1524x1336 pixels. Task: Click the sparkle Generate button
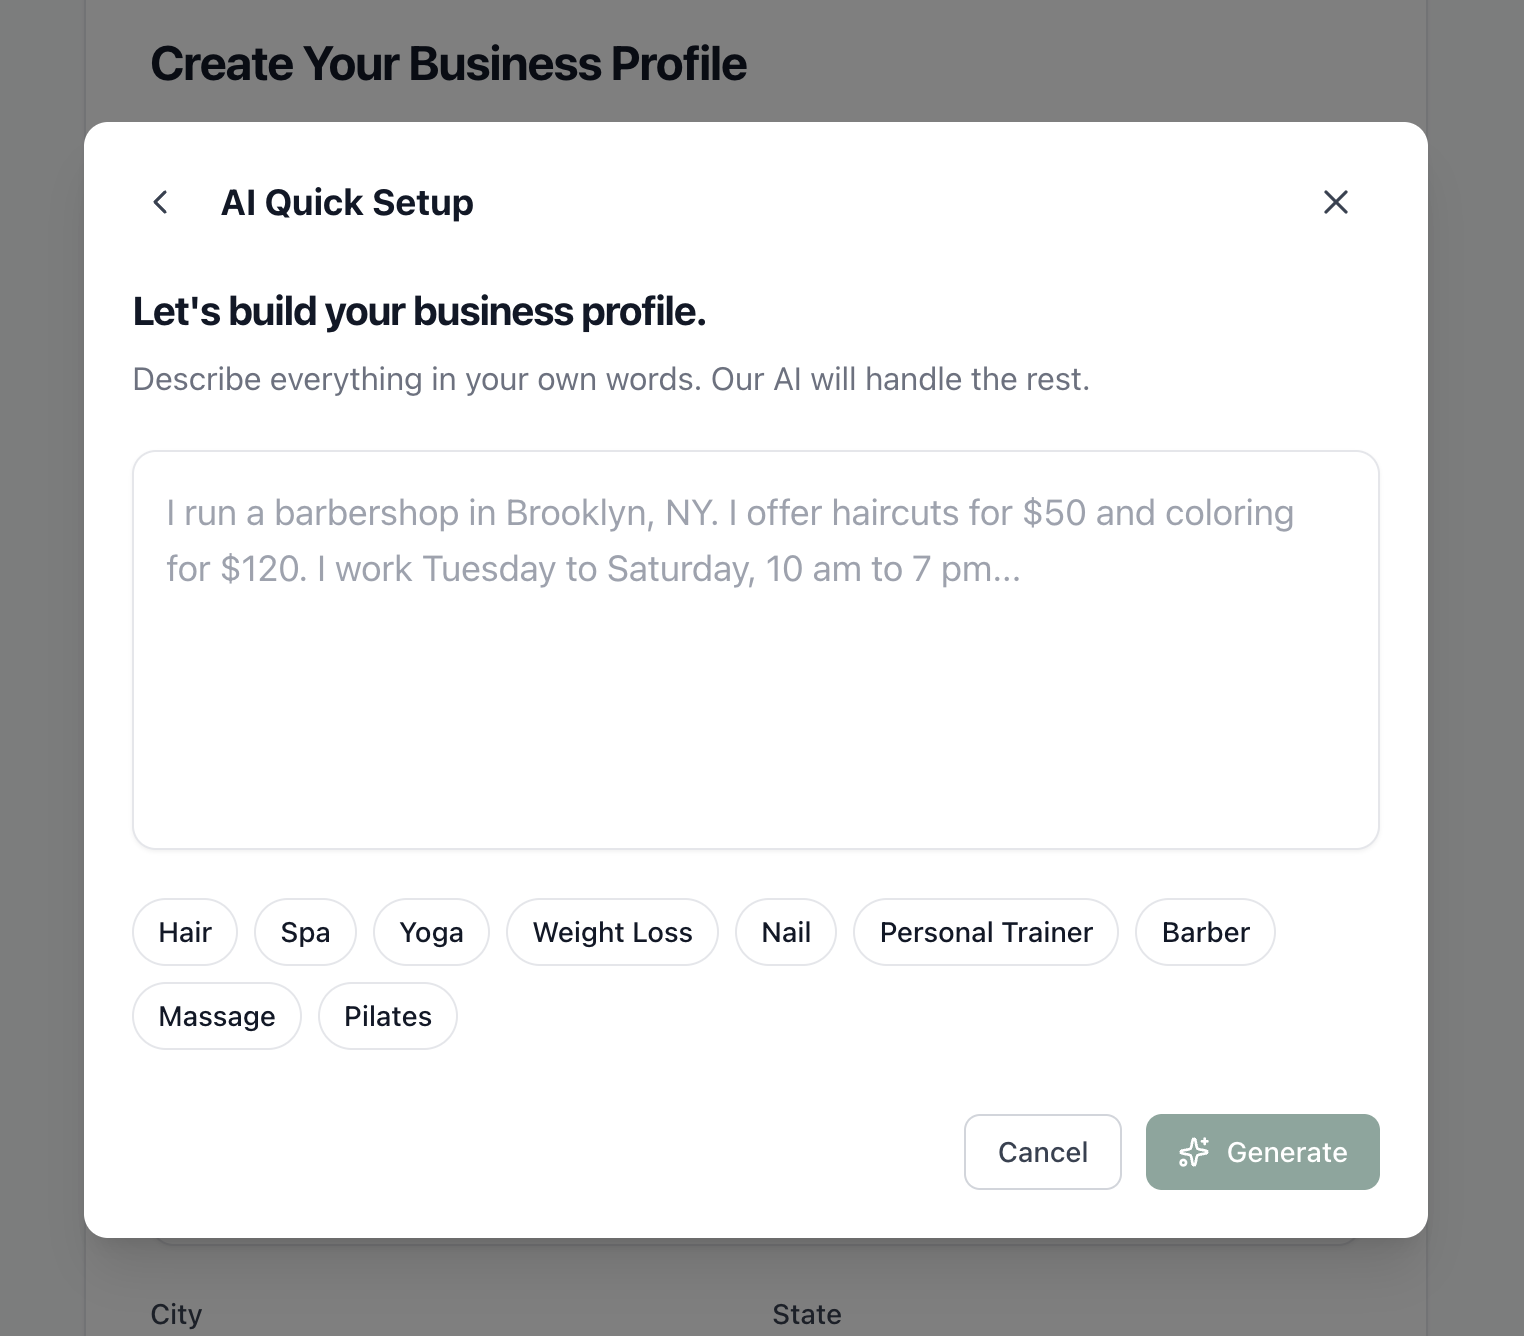coord(1262,1152)
